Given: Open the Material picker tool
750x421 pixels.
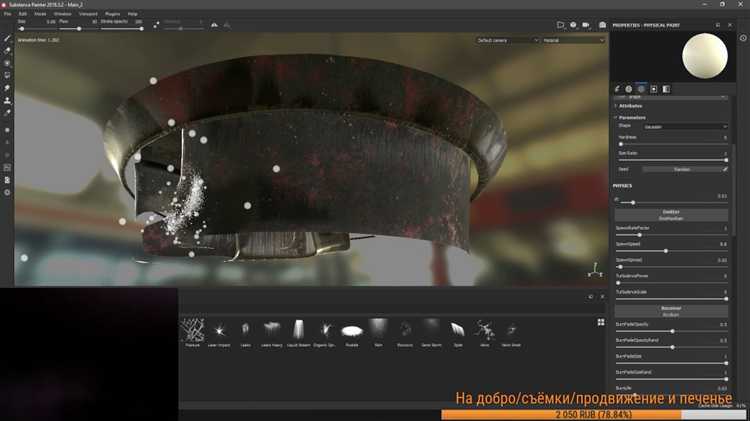Looking at the screenshot, I should (x=7, y=114).
